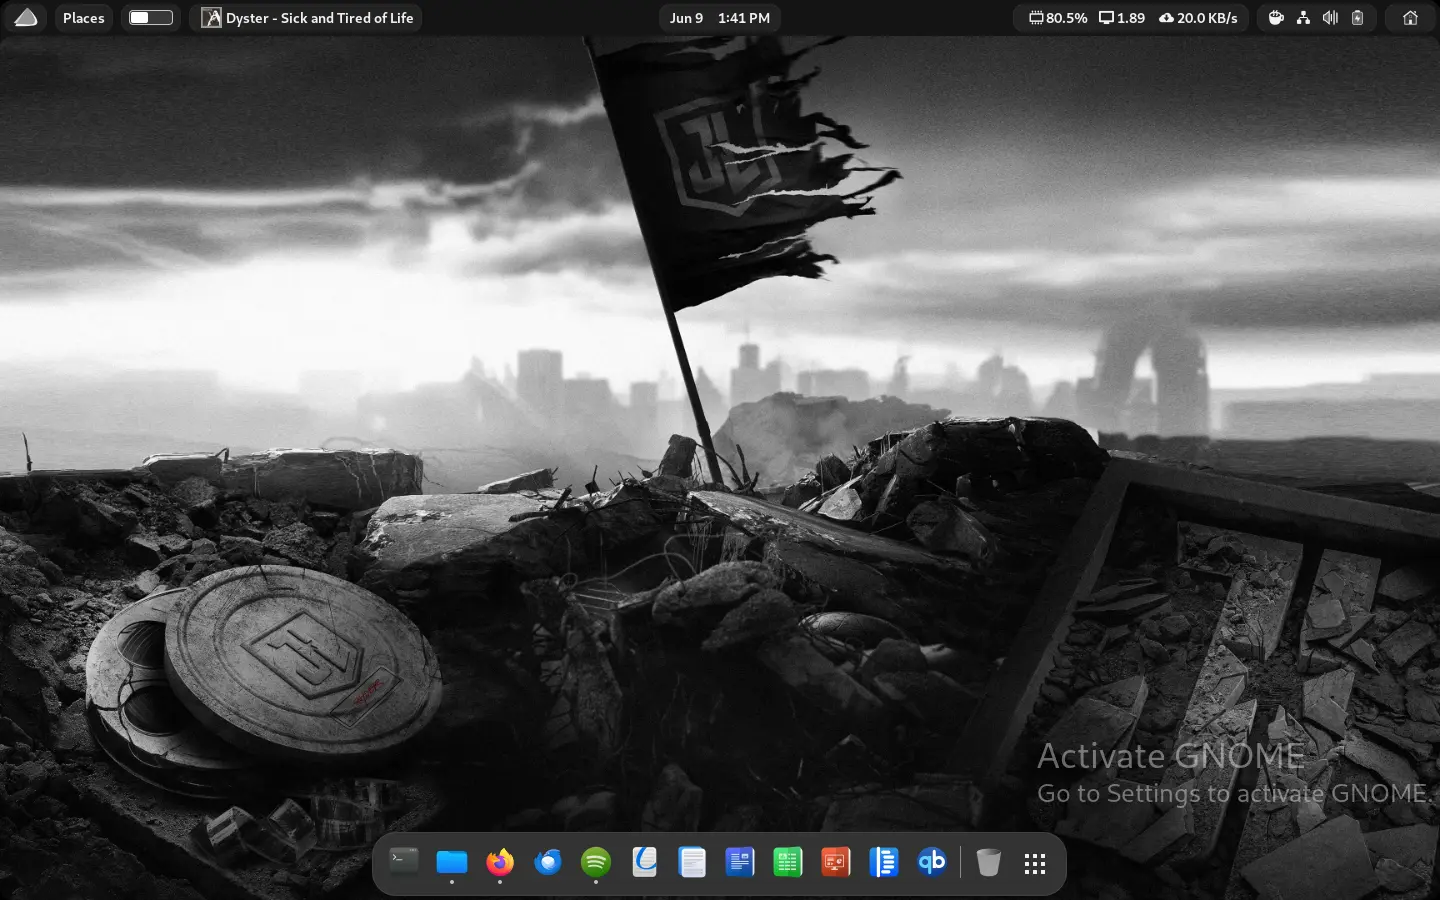Screen dimensions: 1440x900
Task: Open the blue Files folder in dock
Action: pyautogui.click(x=452, y=862)
